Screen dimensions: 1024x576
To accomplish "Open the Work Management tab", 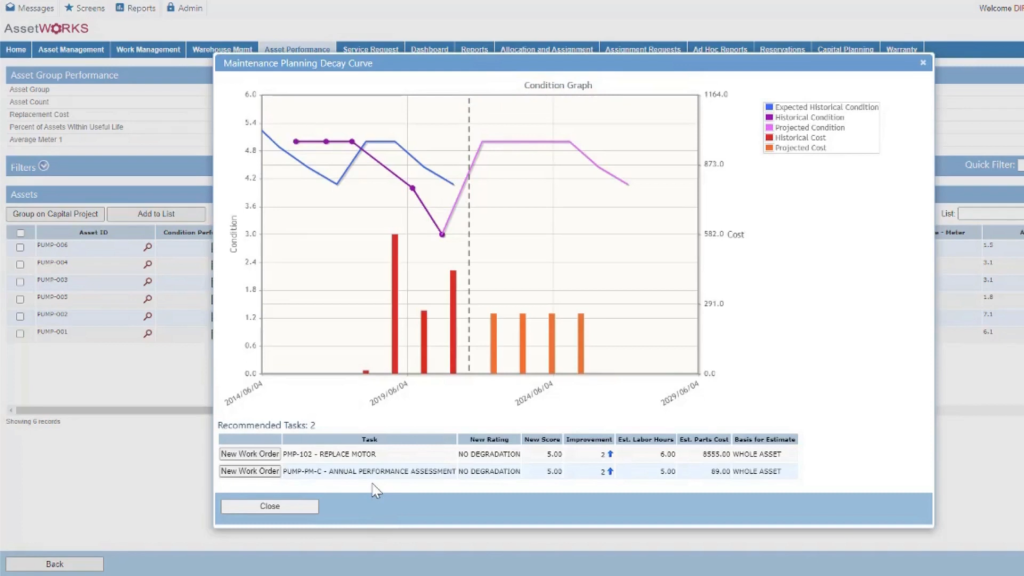I will tap(148, 49).
